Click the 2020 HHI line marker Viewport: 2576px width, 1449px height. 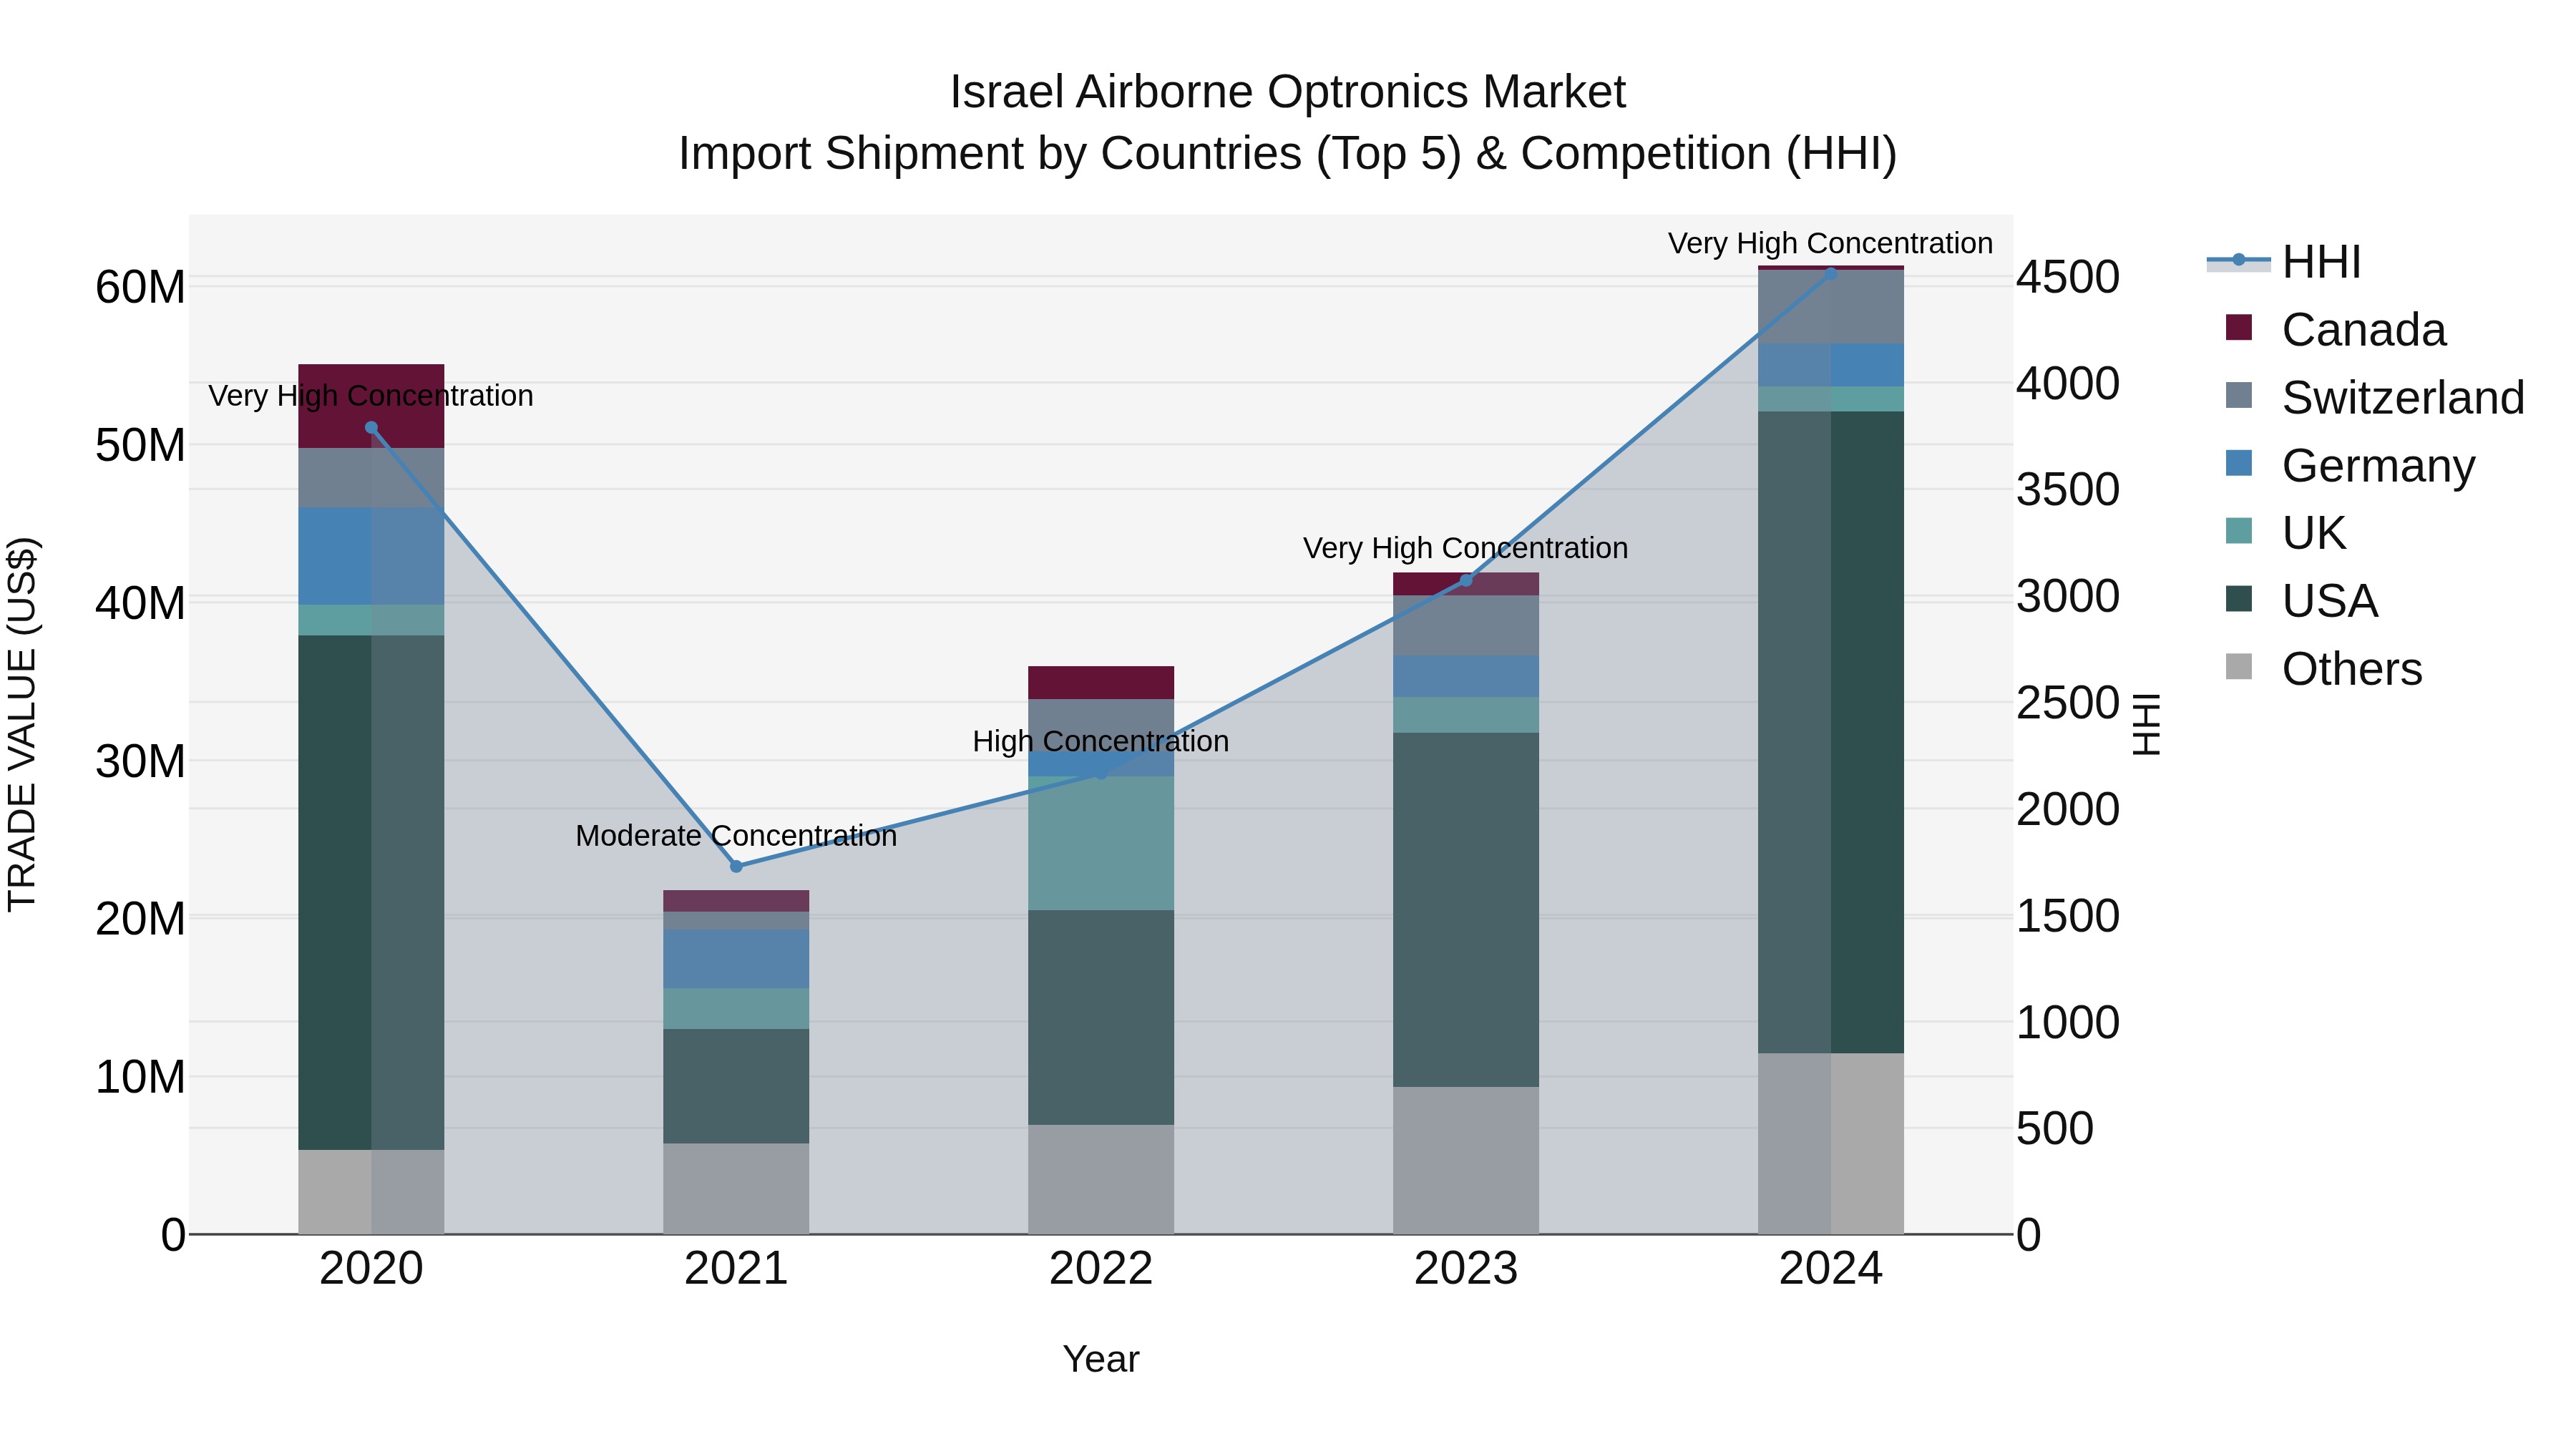coord(371,428)
